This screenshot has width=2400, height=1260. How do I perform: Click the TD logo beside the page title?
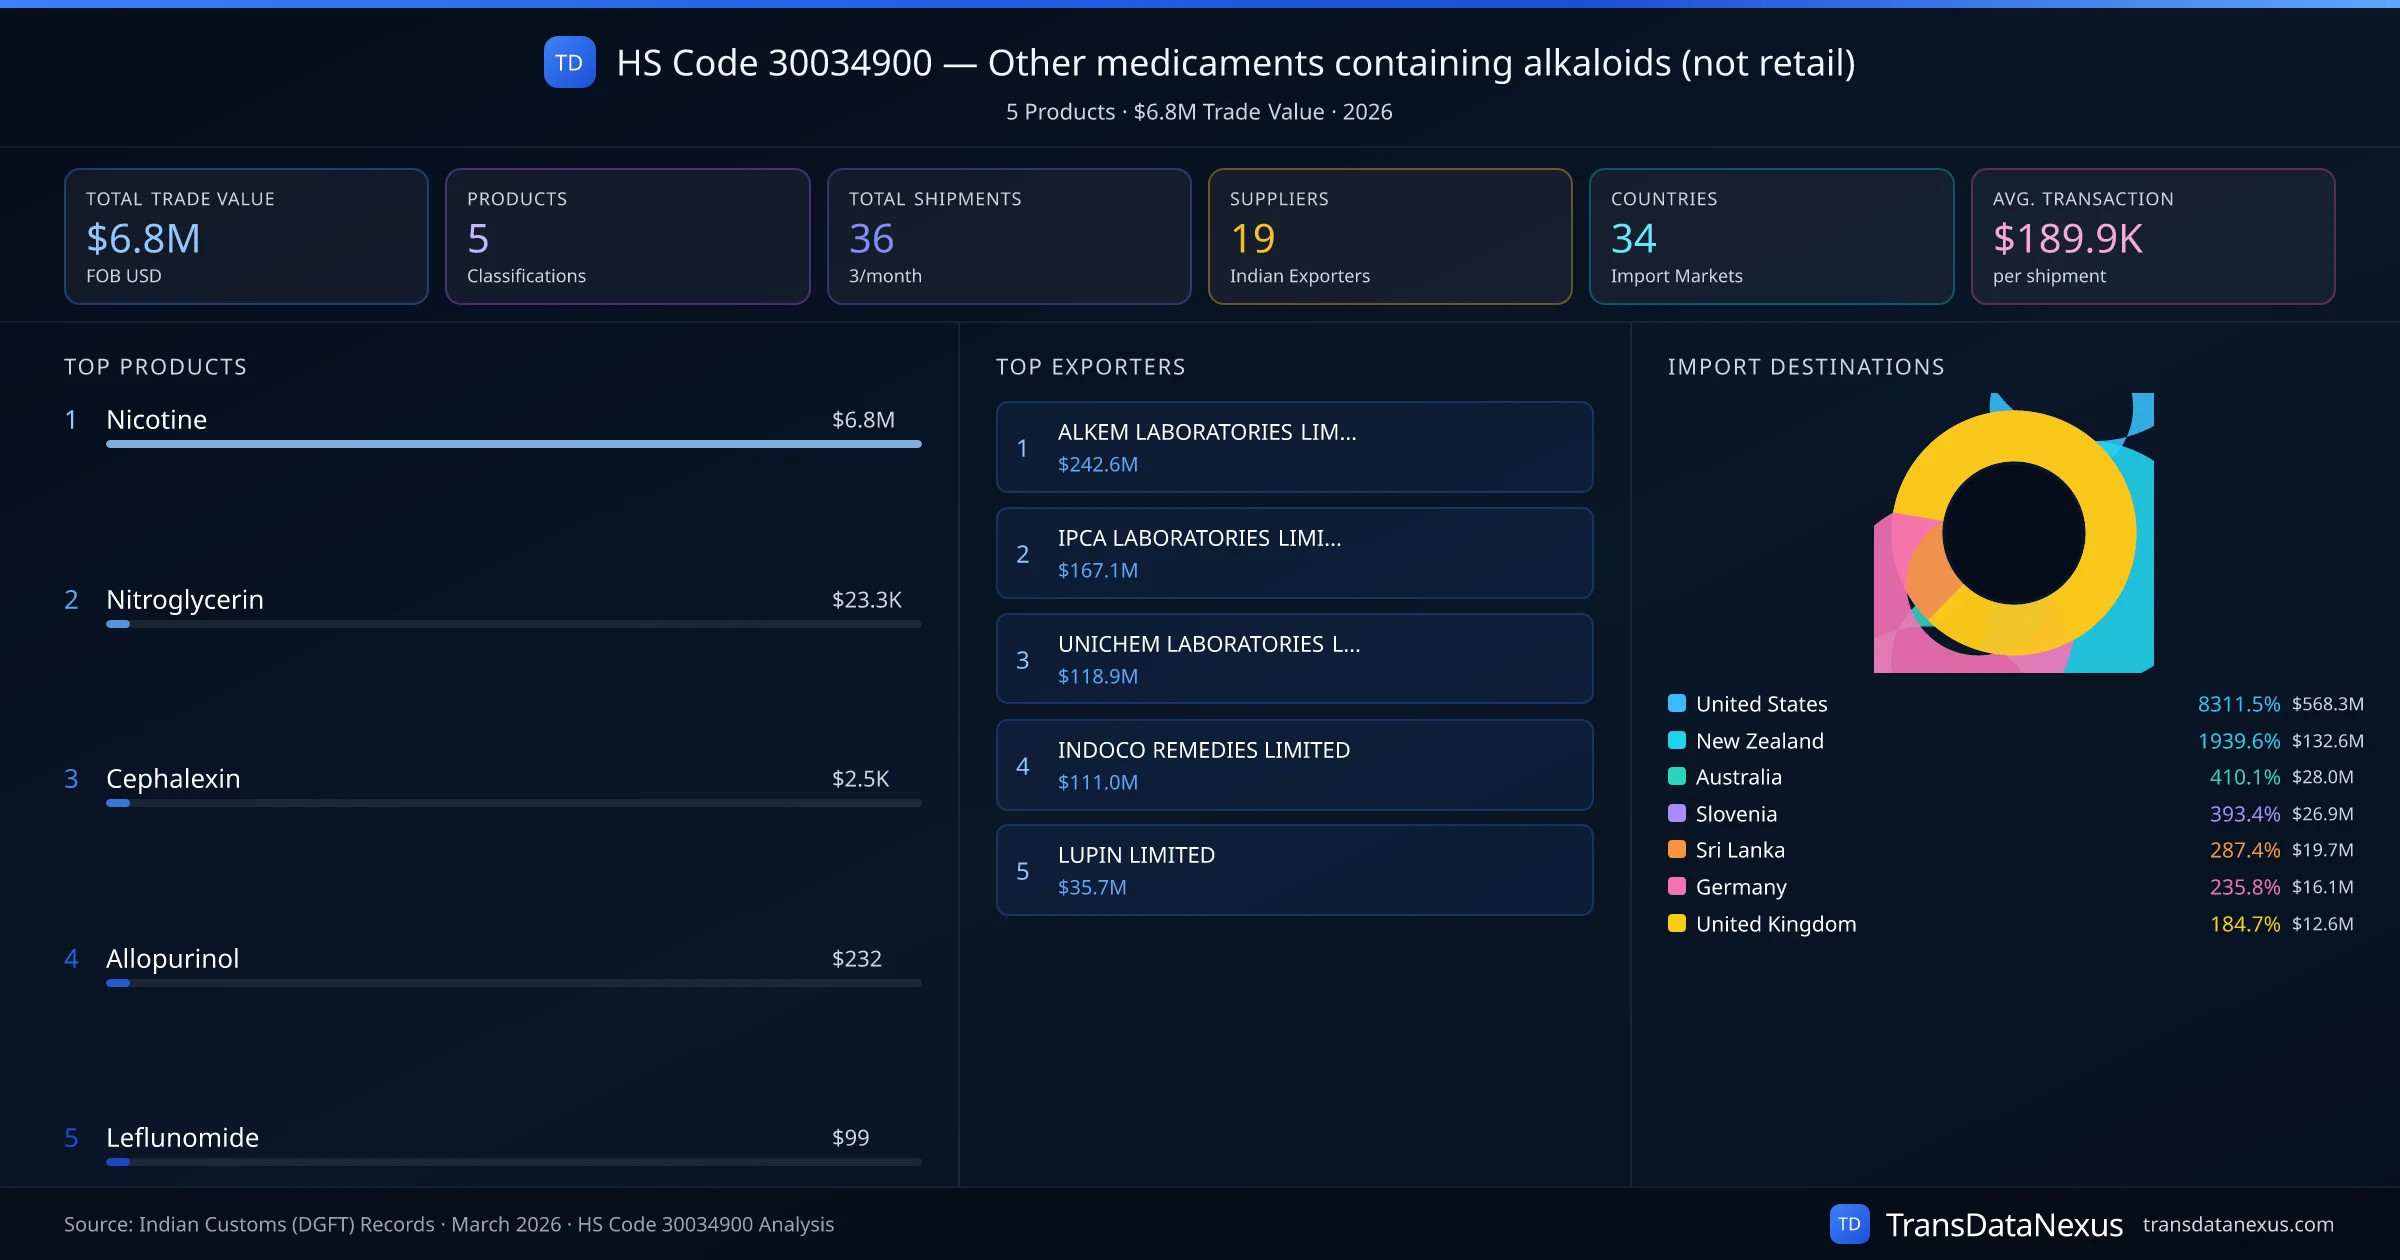[568, 62]
